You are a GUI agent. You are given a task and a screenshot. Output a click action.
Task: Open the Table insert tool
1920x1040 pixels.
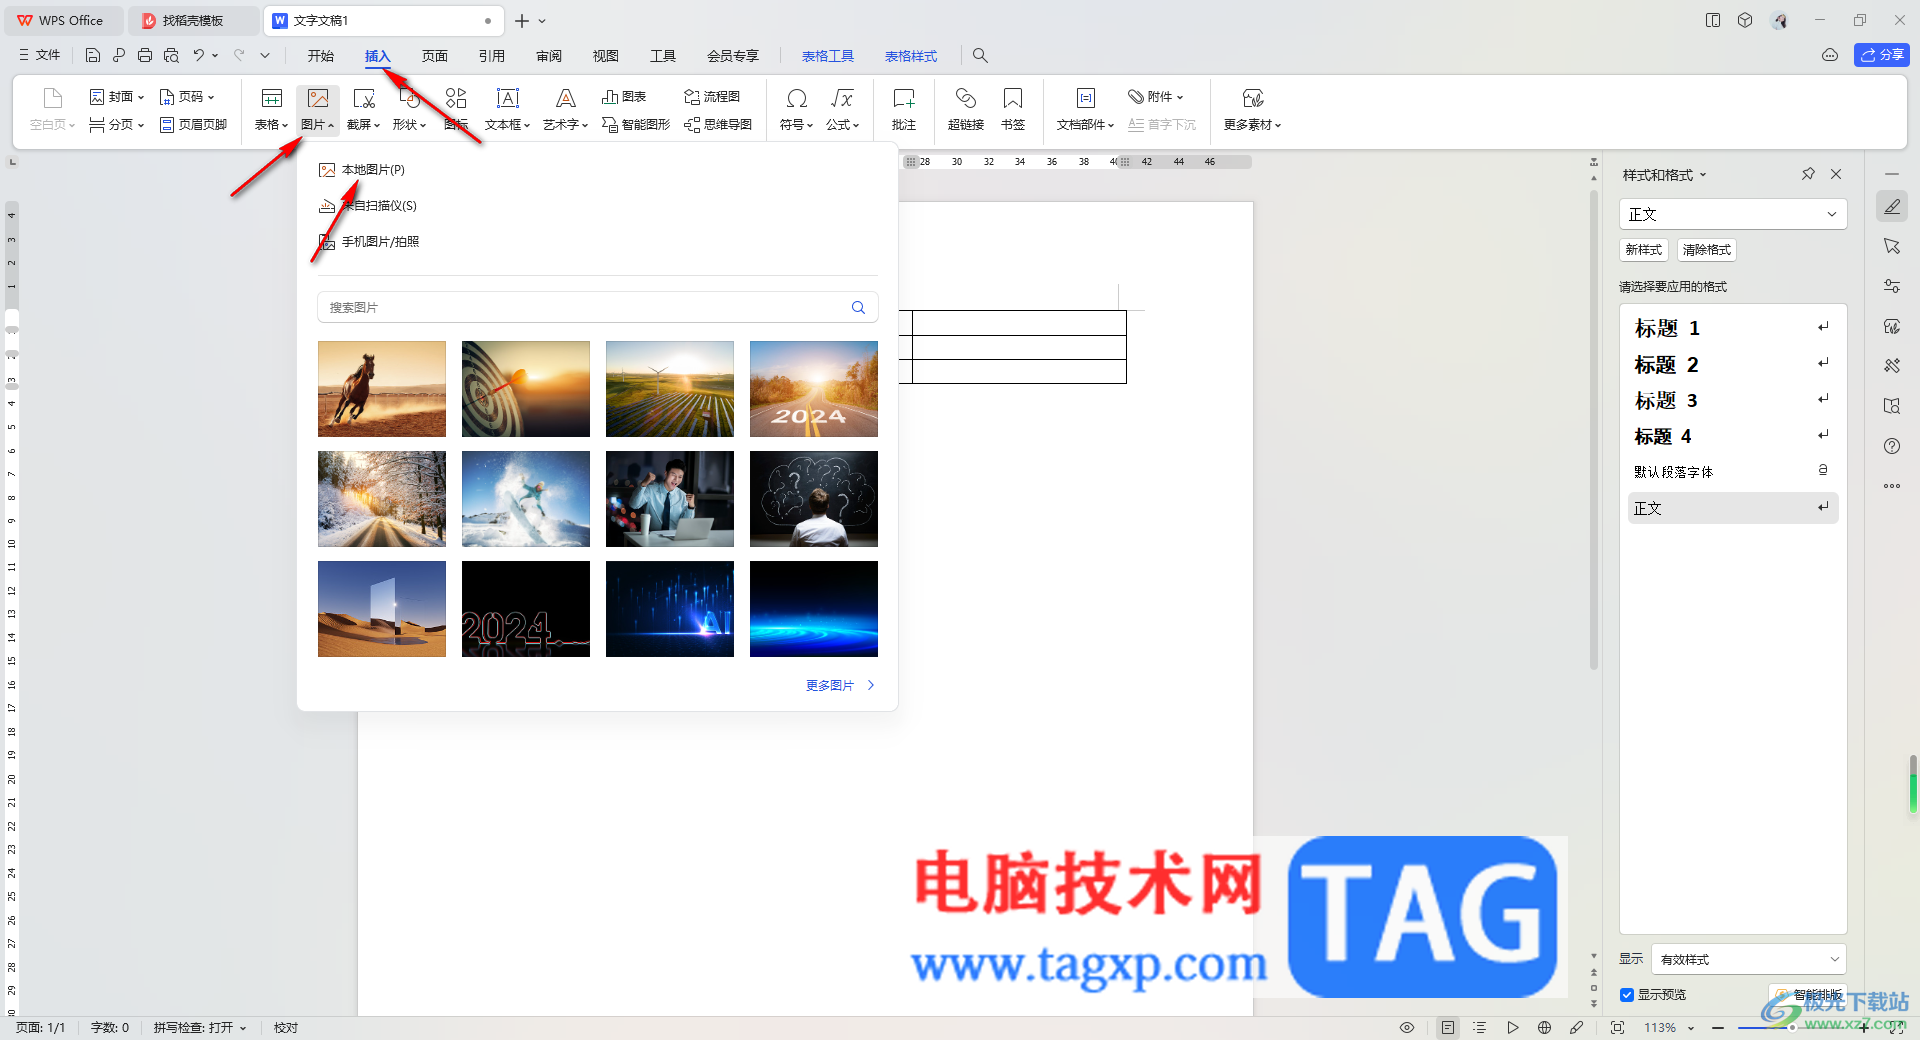(x=271, y=110)
